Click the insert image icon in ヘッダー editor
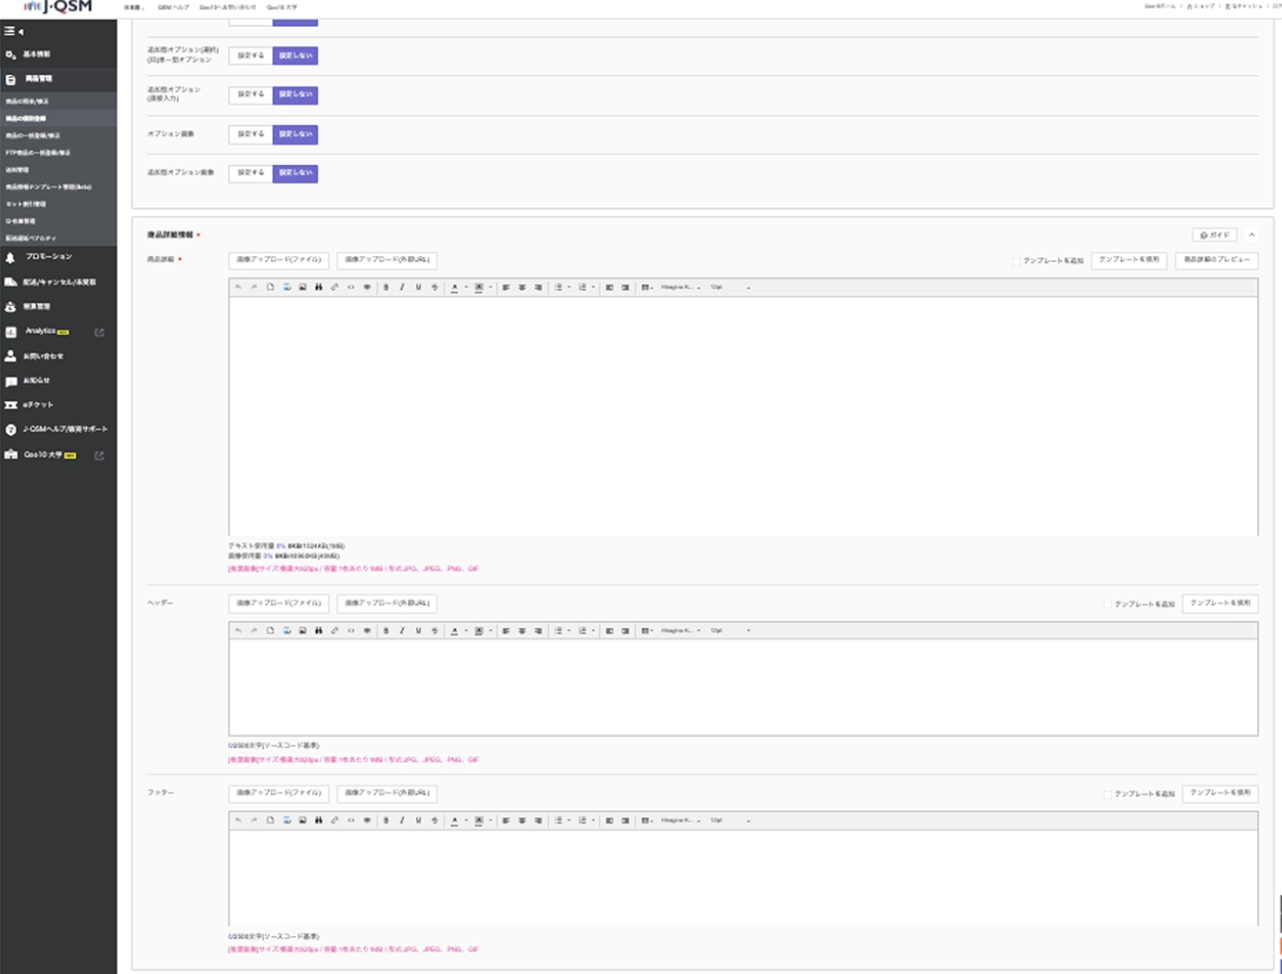 (302, 631)
